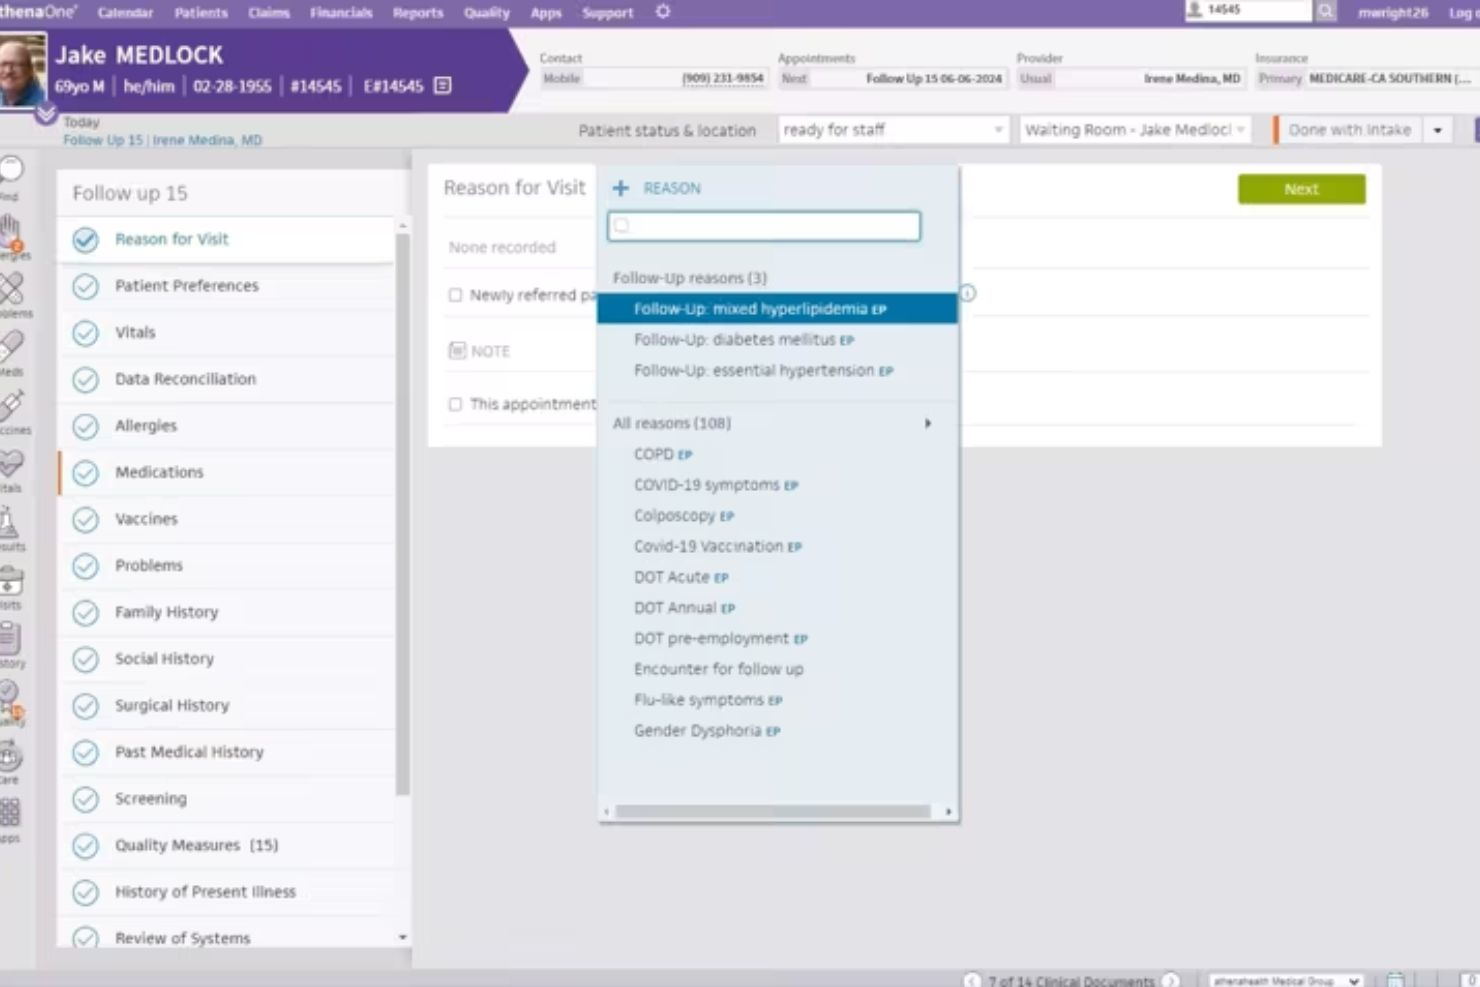Viewport: 1480px width, 987px height.
Task: Click the green Next button
Action: click(x=1301, y=189)
